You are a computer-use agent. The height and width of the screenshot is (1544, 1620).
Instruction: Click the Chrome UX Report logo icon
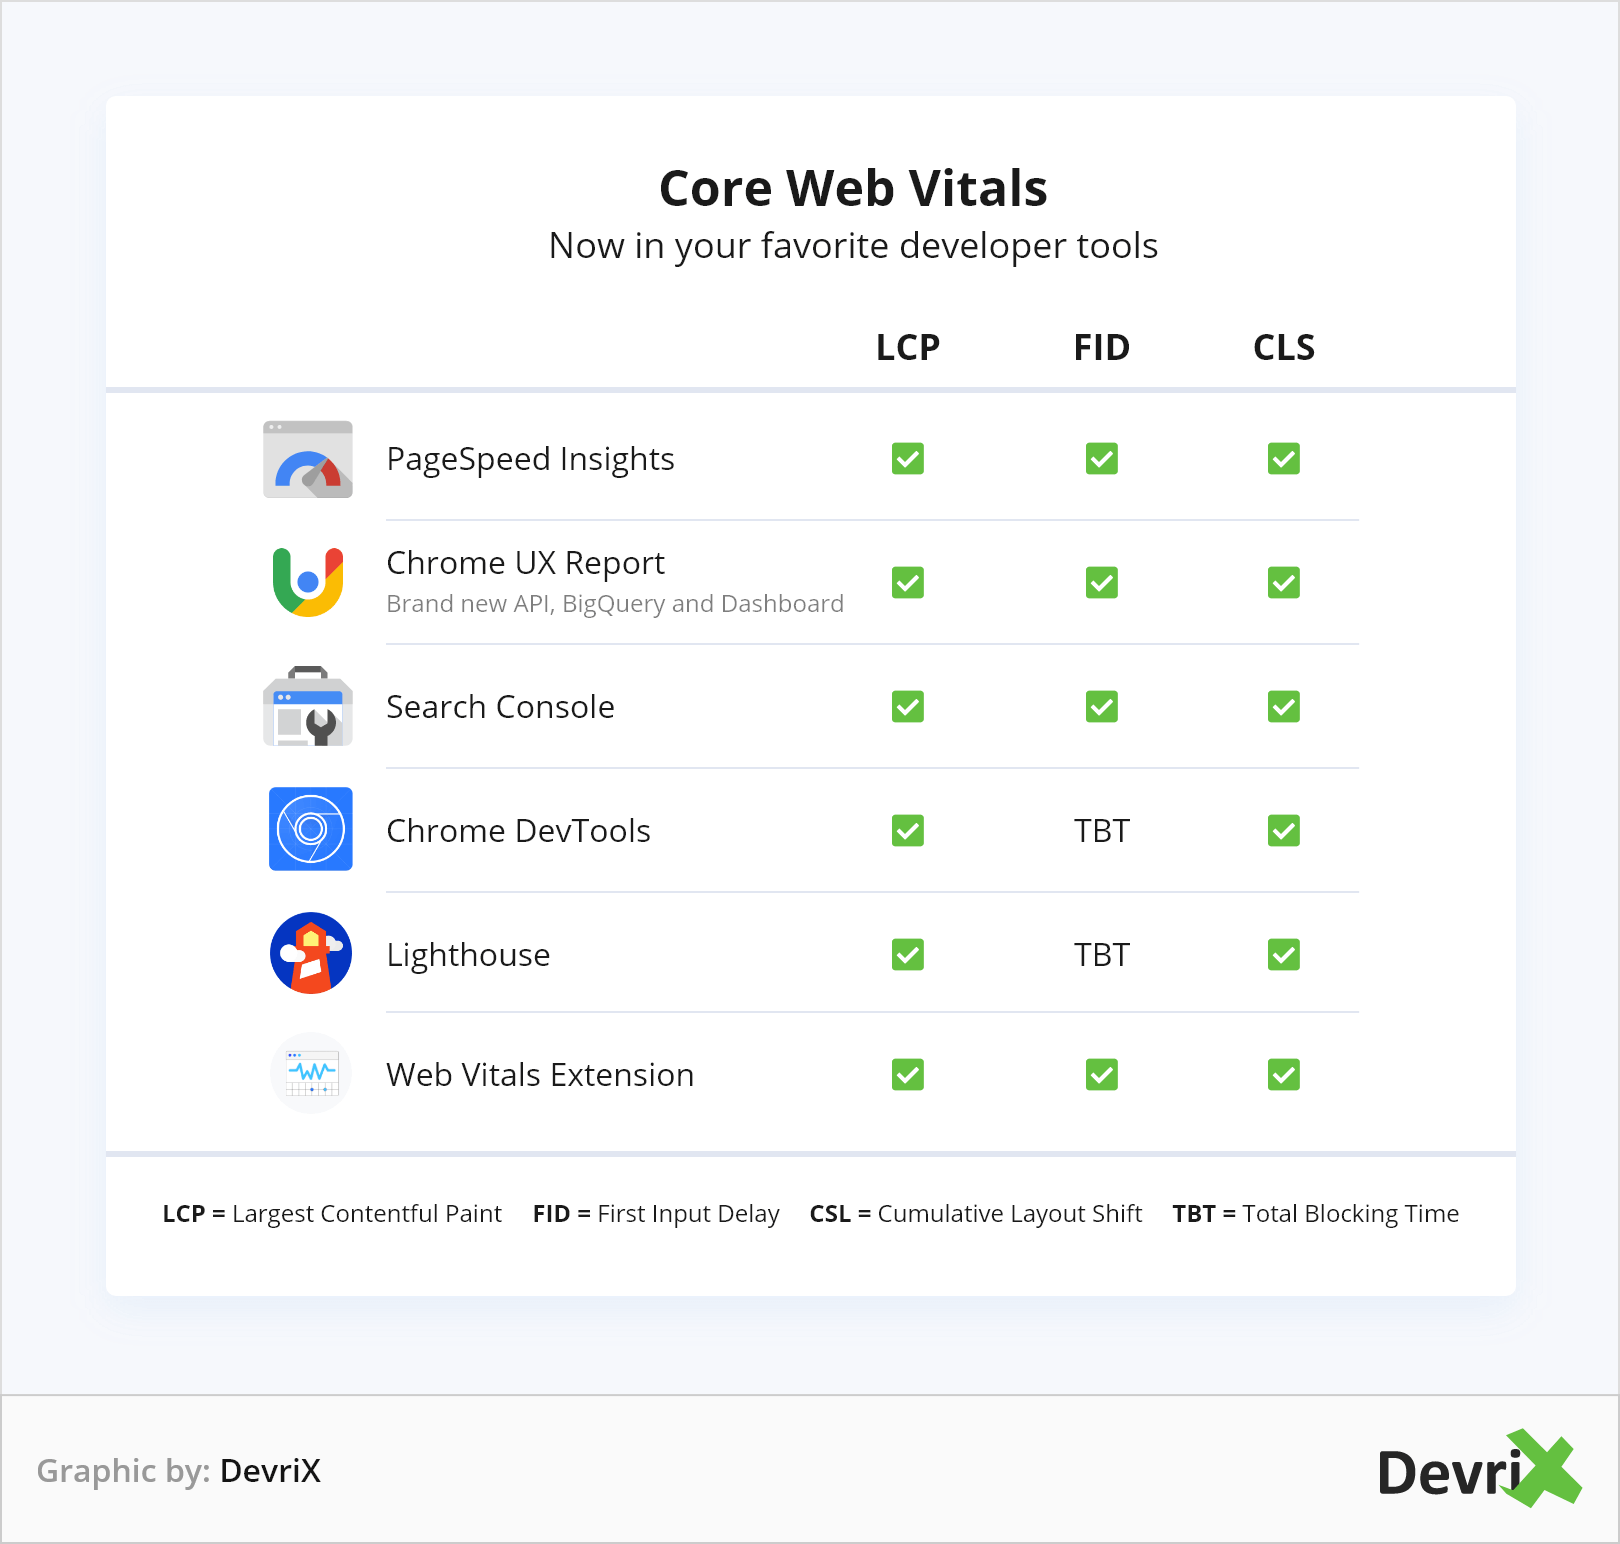coord(308,582)
